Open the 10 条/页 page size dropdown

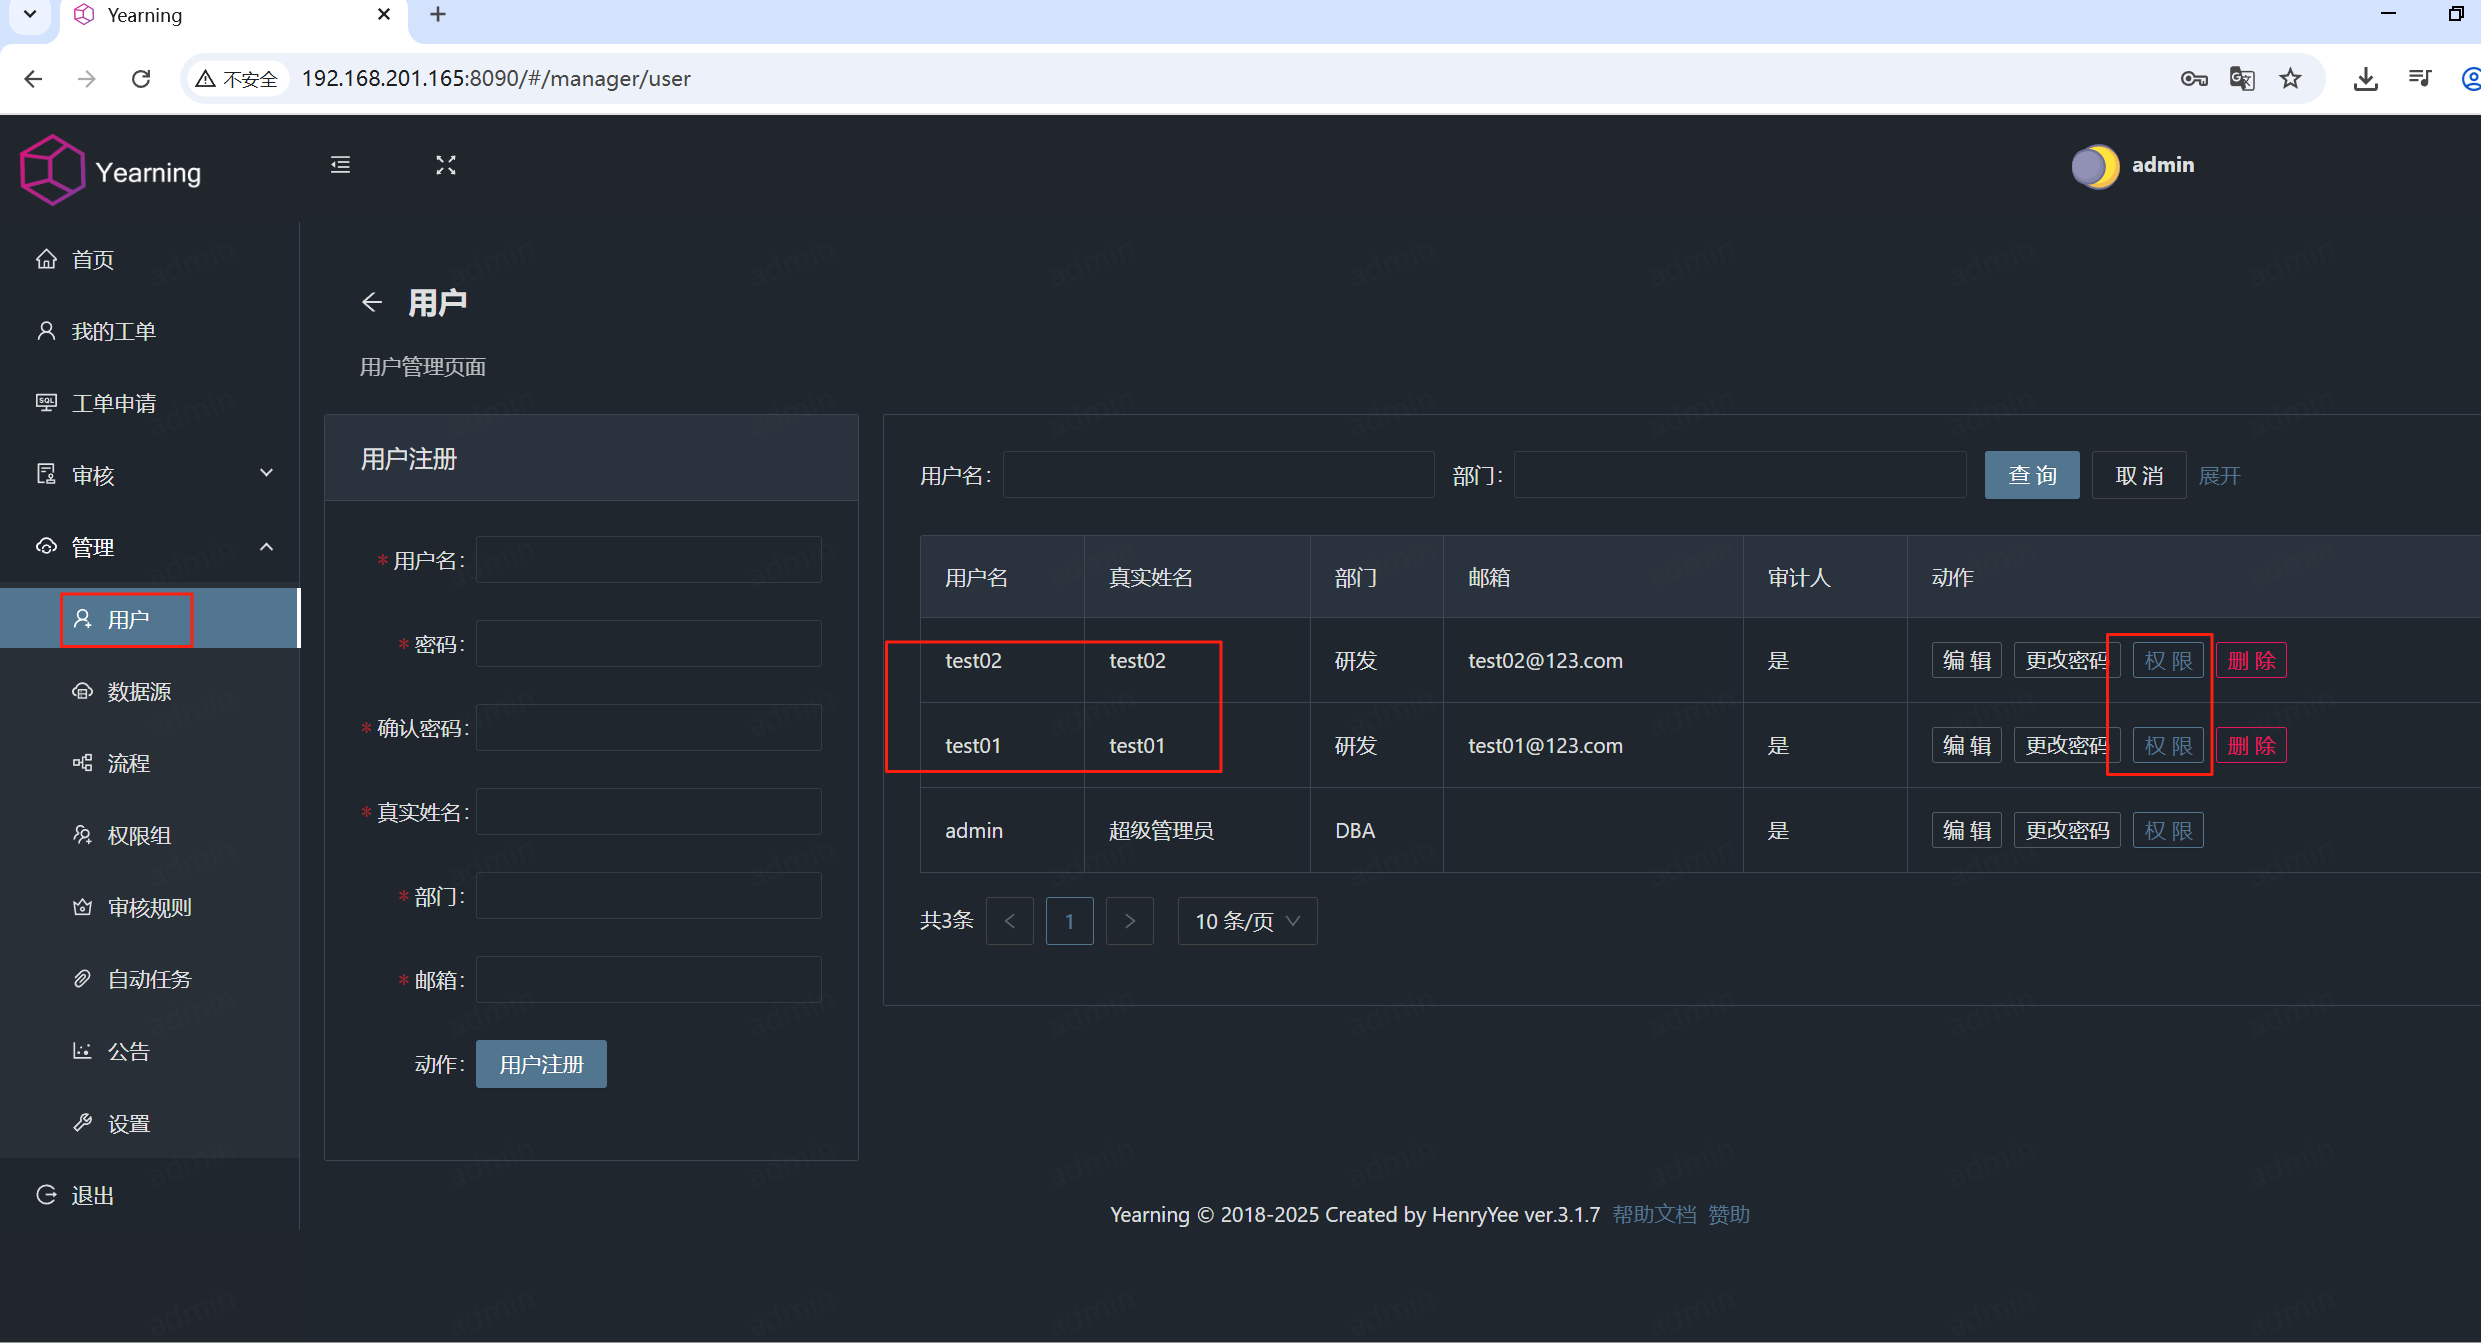[x=1246, y=920]
